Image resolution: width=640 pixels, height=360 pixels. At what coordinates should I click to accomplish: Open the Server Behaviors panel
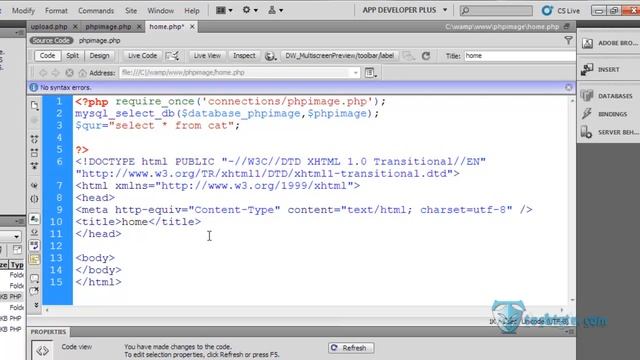coord(609,132)
